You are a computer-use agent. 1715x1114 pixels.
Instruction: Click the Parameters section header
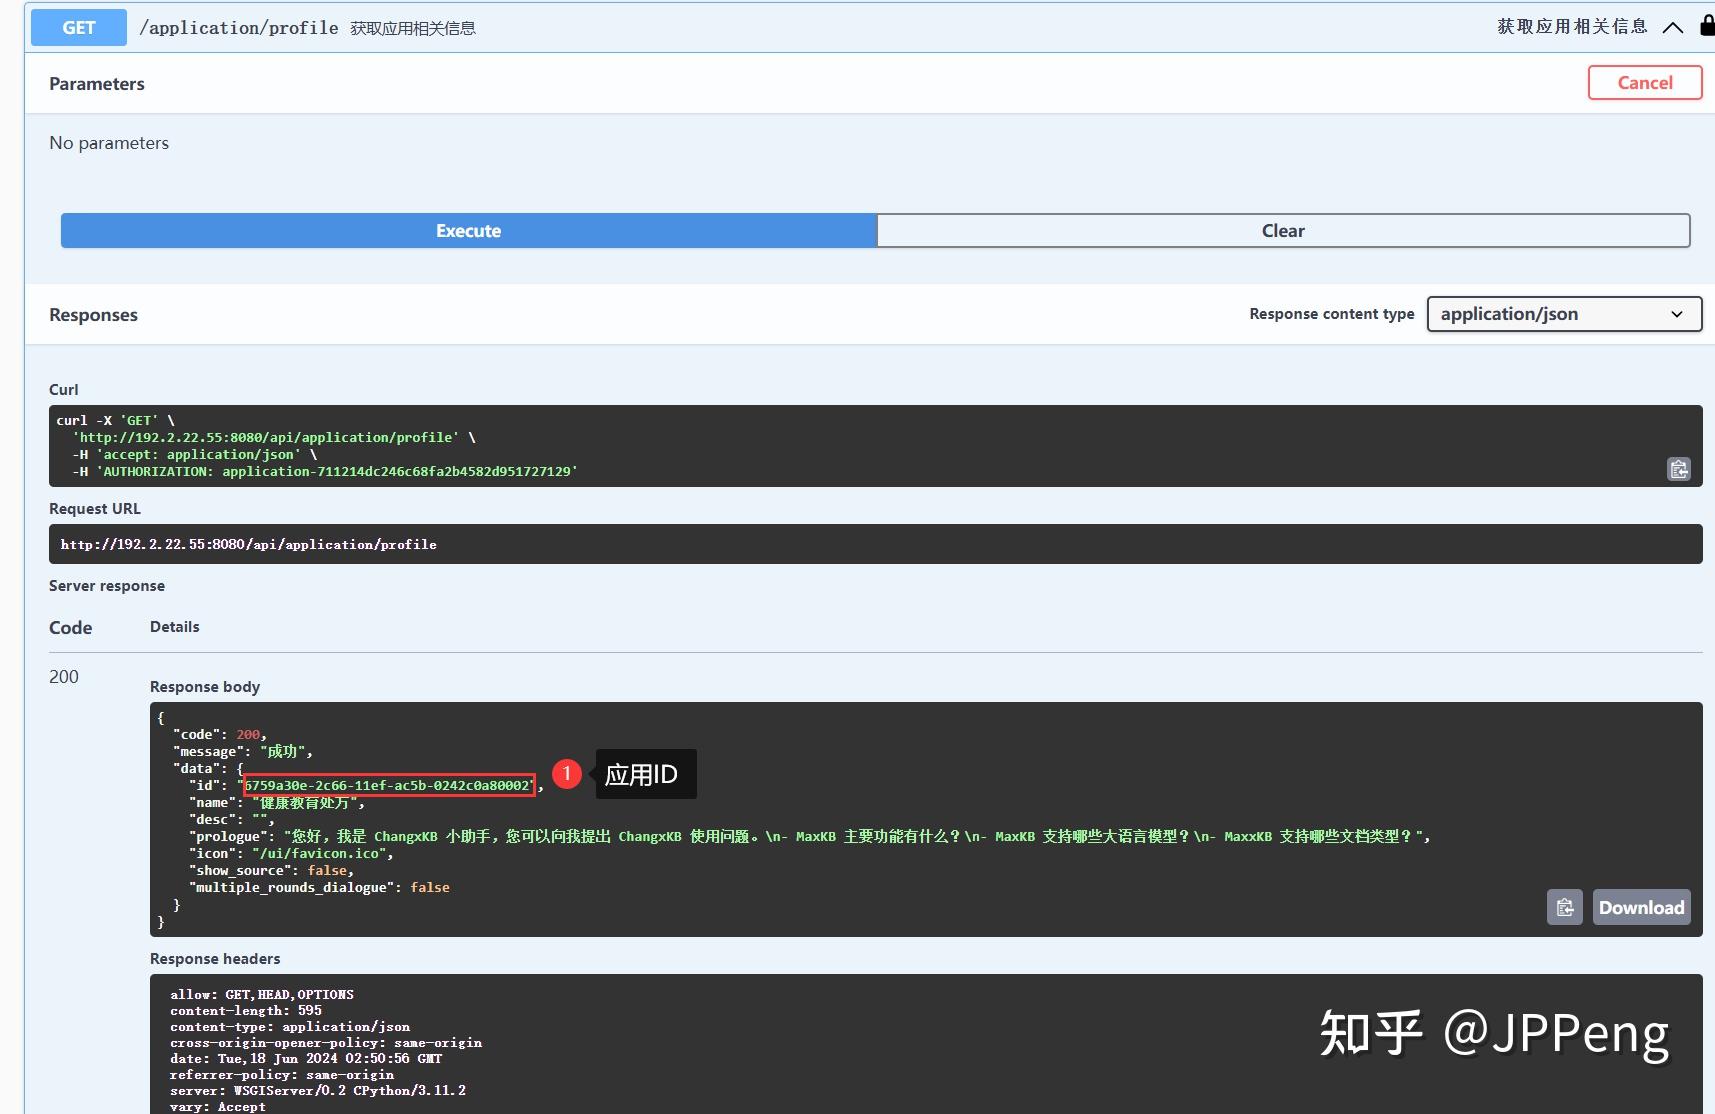point(96,83)
